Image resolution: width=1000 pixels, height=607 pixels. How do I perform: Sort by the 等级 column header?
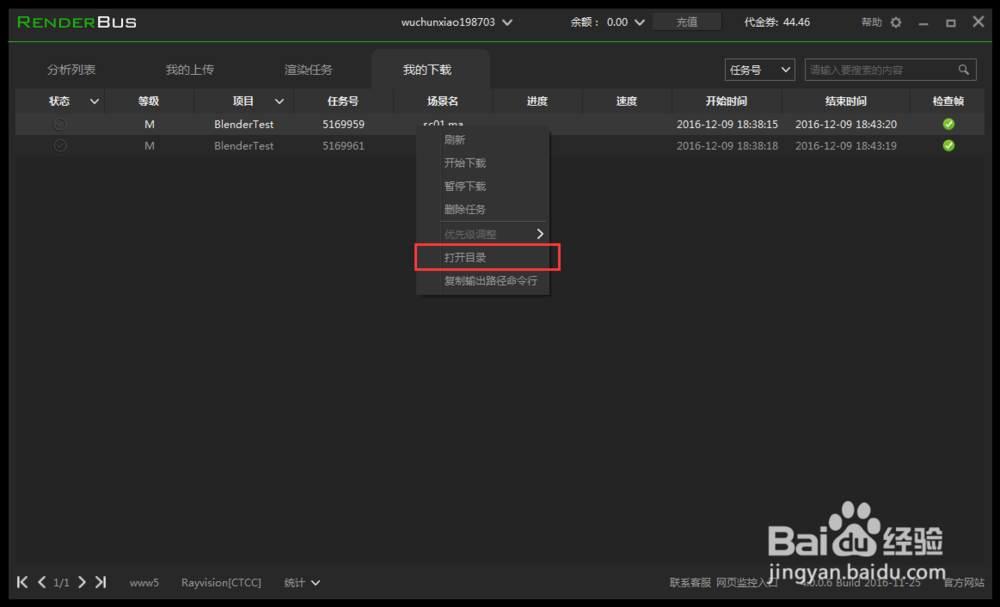149,101
